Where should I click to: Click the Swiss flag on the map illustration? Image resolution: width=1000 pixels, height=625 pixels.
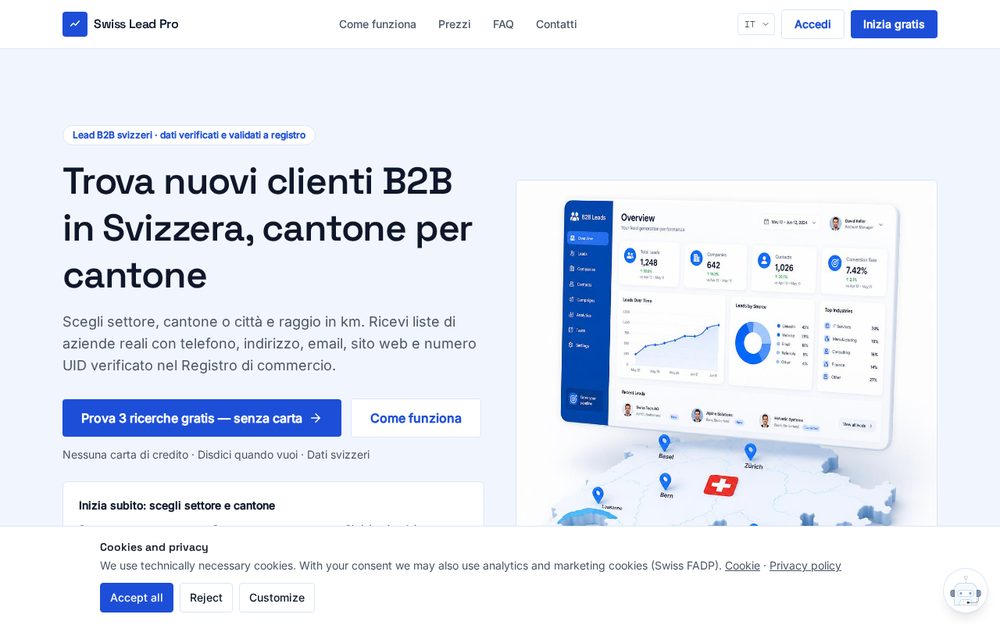(x=721, y=485)
